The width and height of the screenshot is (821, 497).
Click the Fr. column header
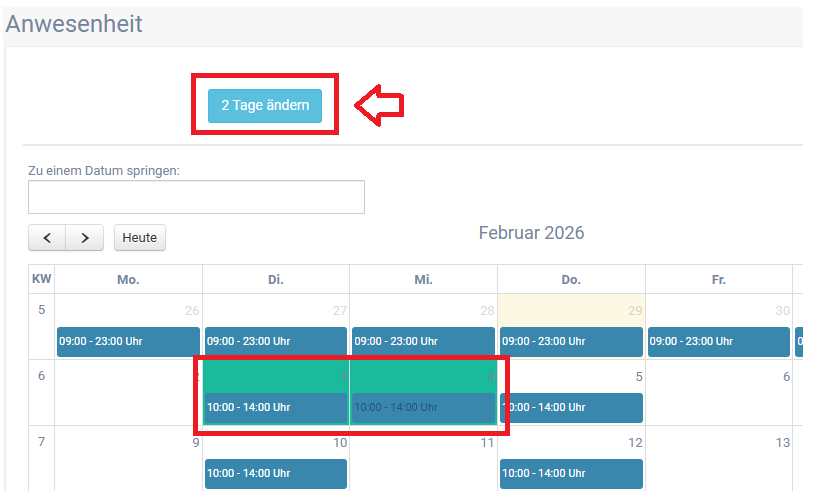tap(718, 280)
